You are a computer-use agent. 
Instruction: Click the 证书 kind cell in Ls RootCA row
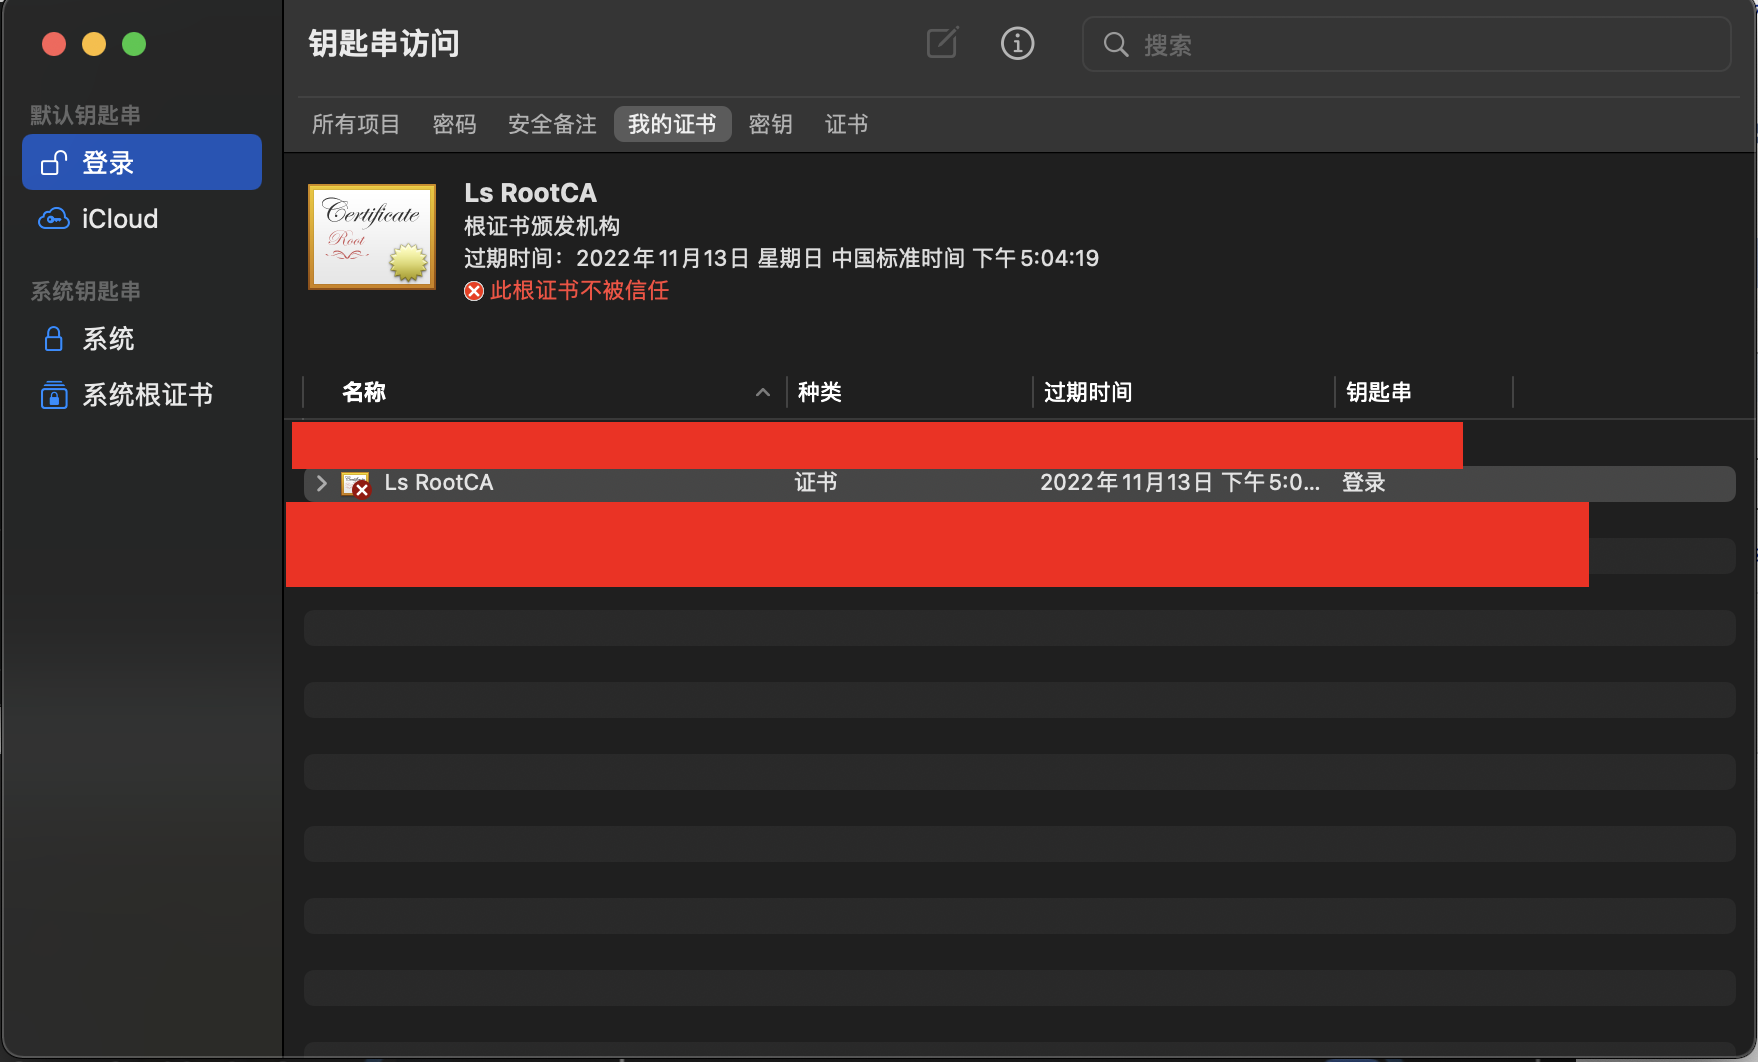pyautogui.click(x=816, y=483)
